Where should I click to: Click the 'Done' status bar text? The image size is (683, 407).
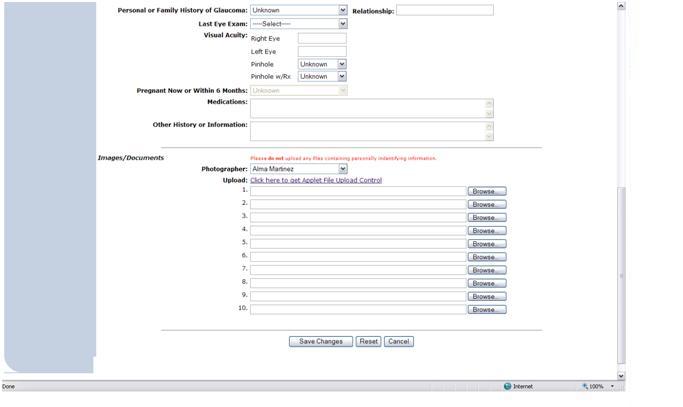(x=8, y=387)
